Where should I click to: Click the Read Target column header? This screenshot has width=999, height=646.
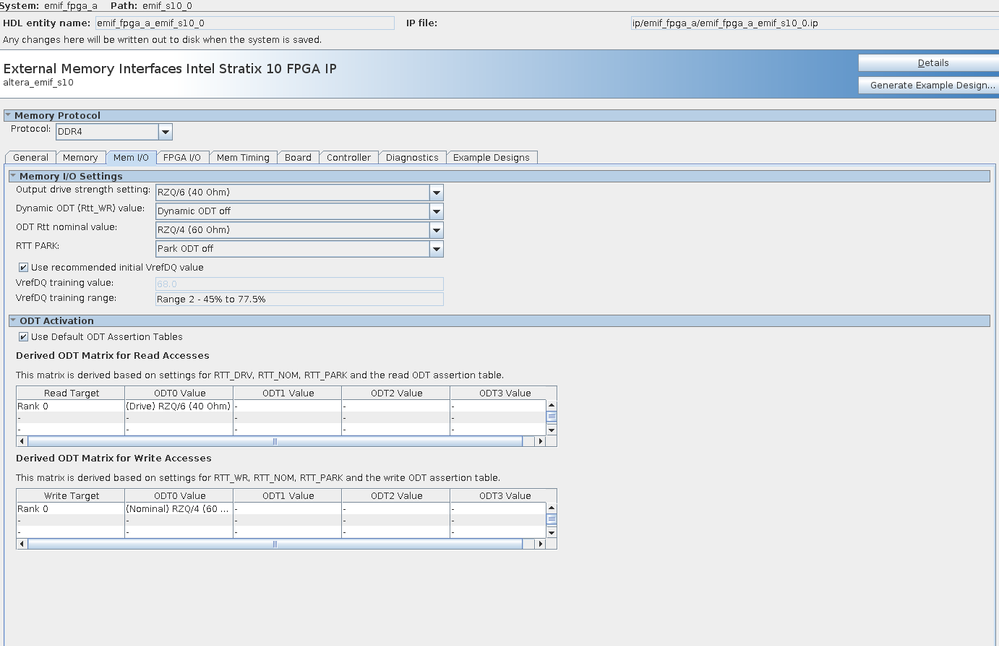pos(71,393)
